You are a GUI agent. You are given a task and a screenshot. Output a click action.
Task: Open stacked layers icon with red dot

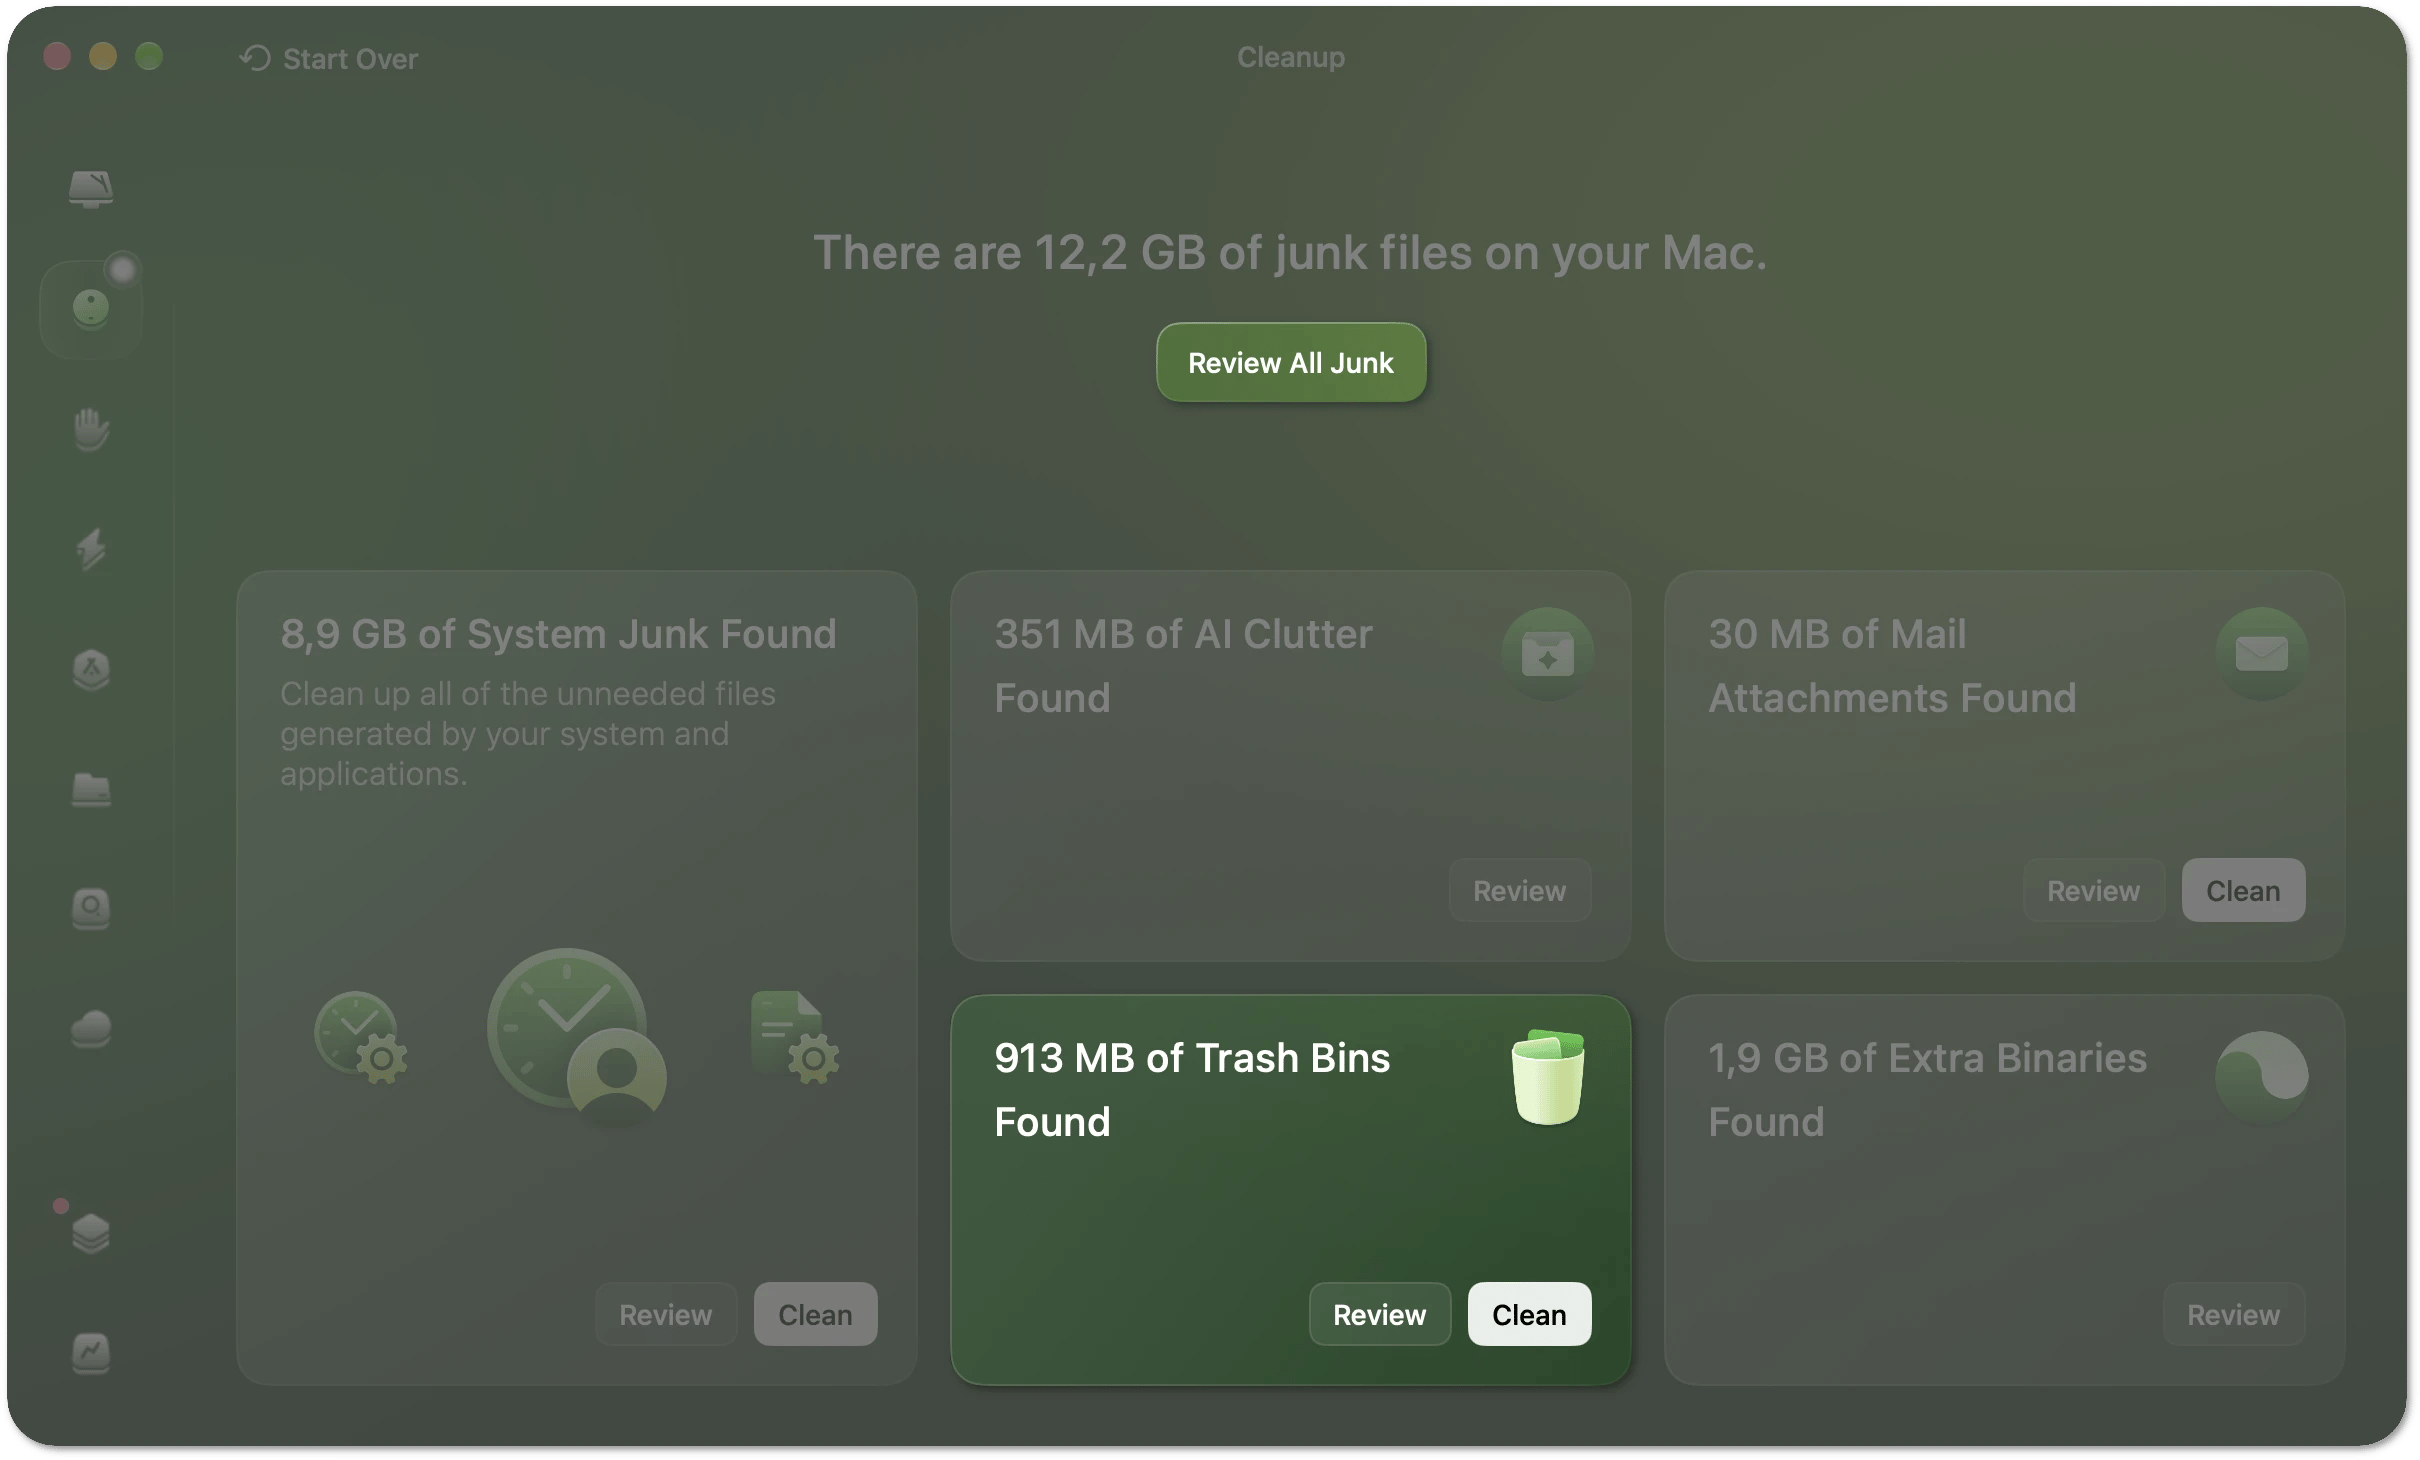[x=91, y=1232]
